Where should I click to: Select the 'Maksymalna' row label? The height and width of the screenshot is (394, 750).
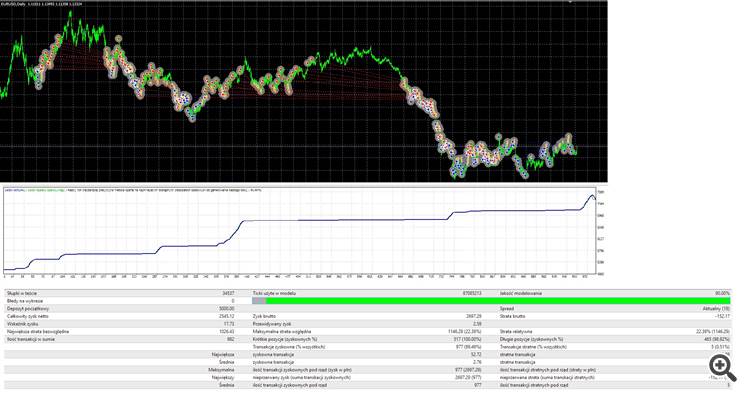tap(221, 370)
